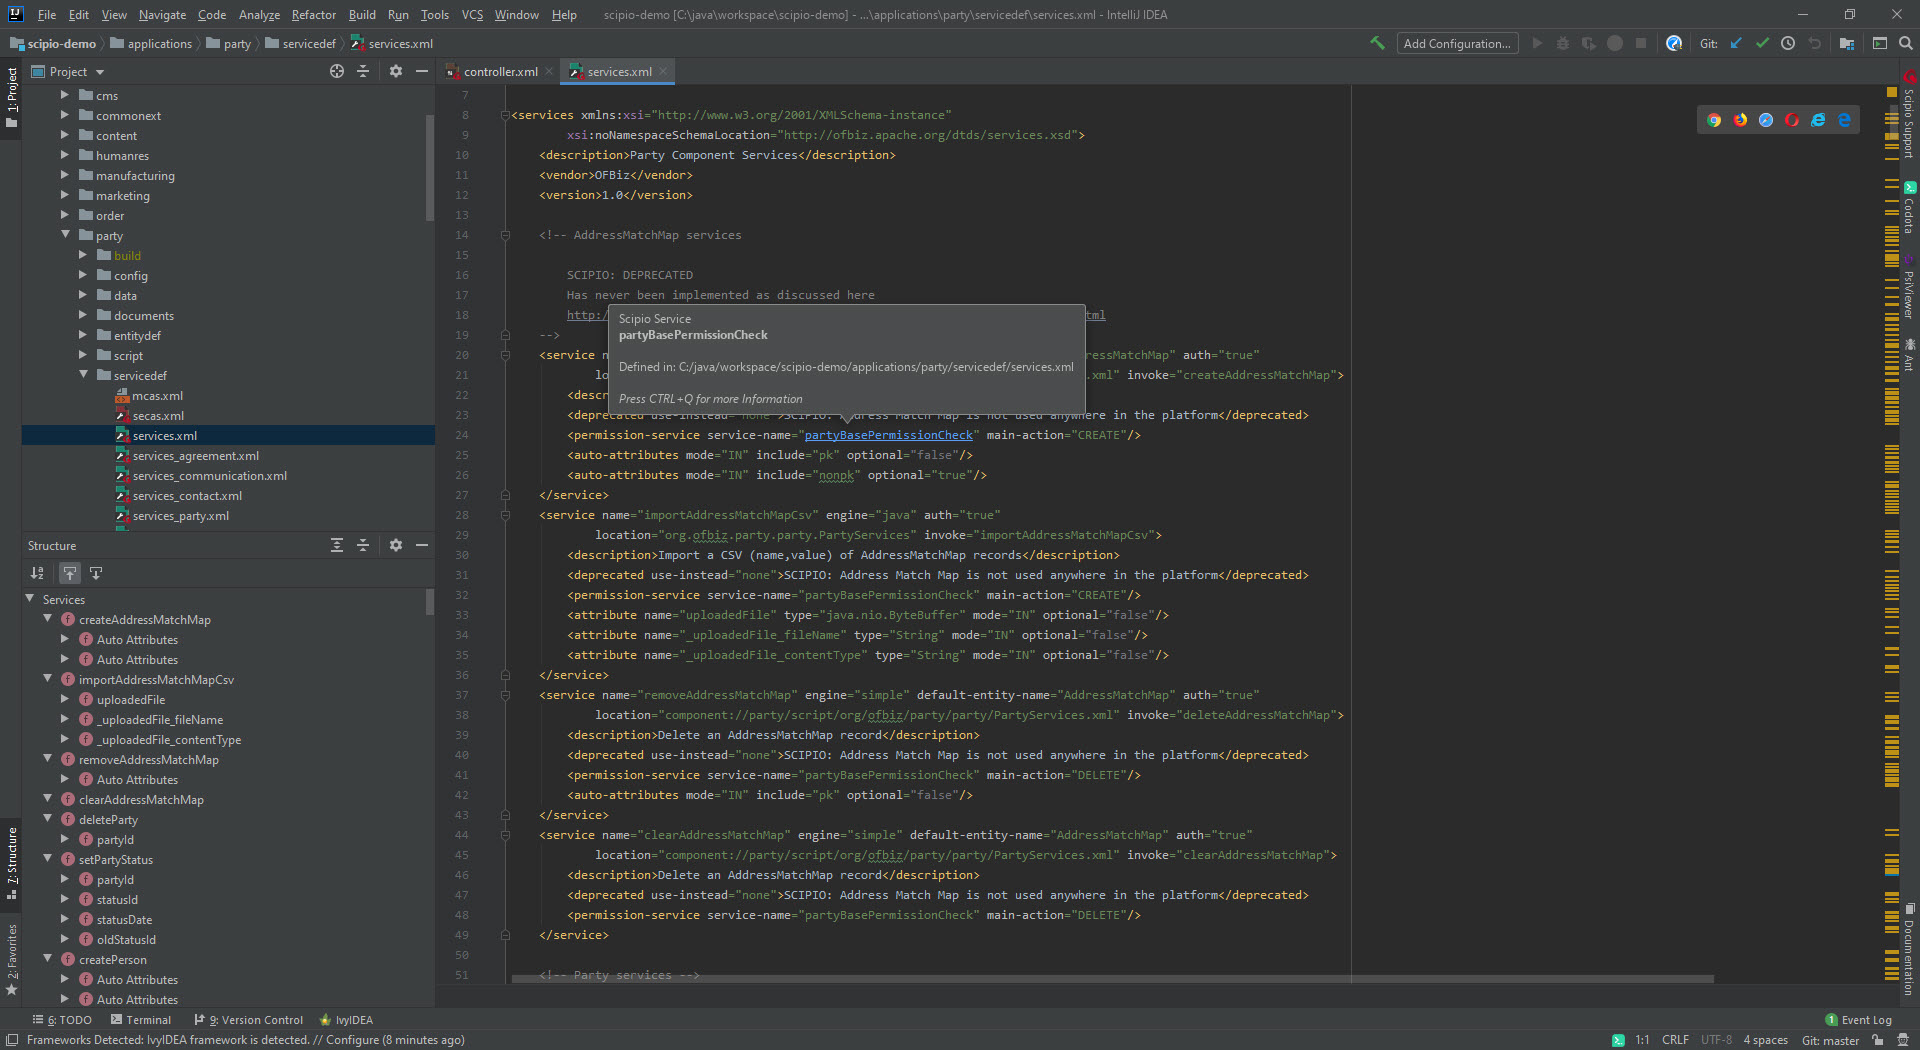Collapse setPartyStatus structure node
The width and height of the screenshot is (1920, 1050).
click(x=48, y=859)
